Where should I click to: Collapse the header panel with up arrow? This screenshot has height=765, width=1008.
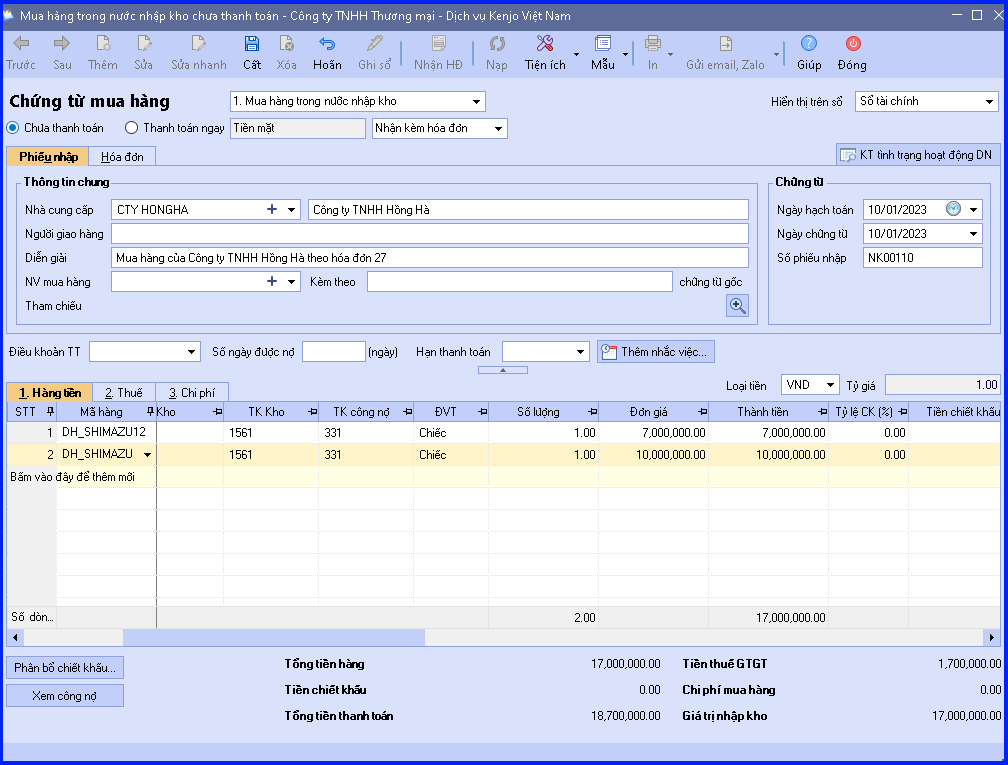503,370
